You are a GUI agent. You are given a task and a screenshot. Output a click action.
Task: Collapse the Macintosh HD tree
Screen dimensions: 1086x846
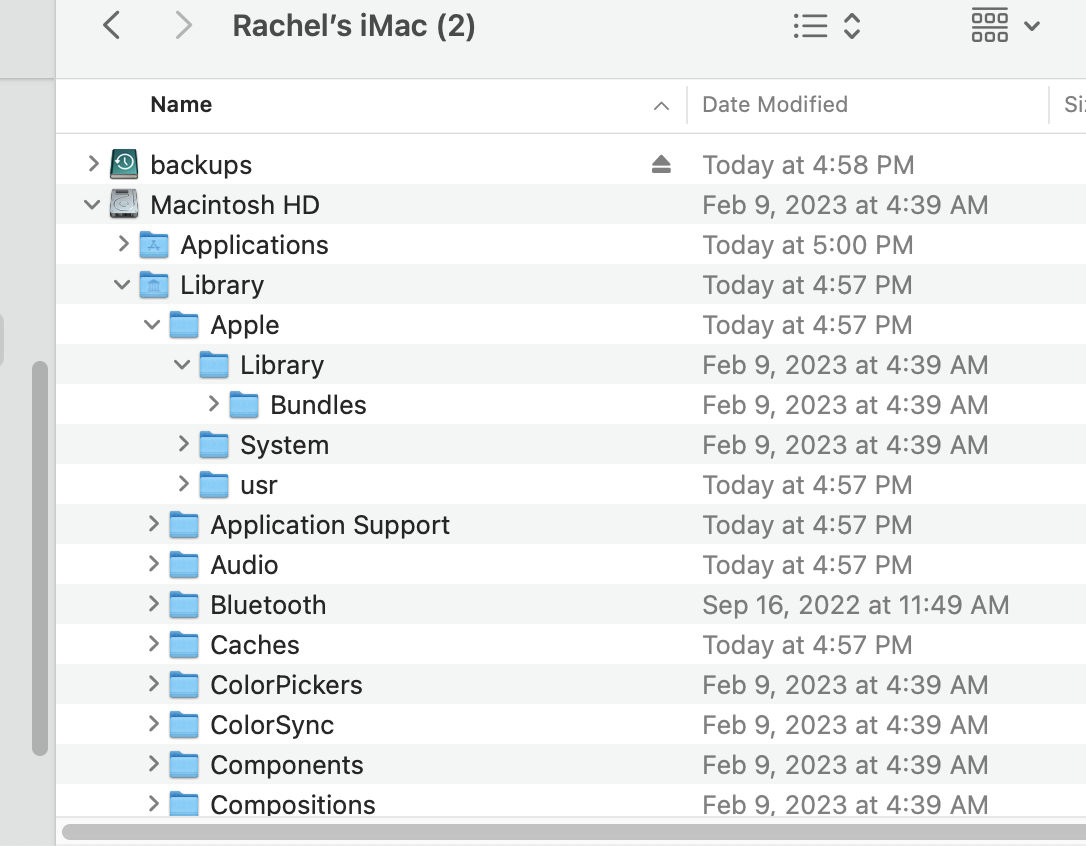tap(92, 205)
